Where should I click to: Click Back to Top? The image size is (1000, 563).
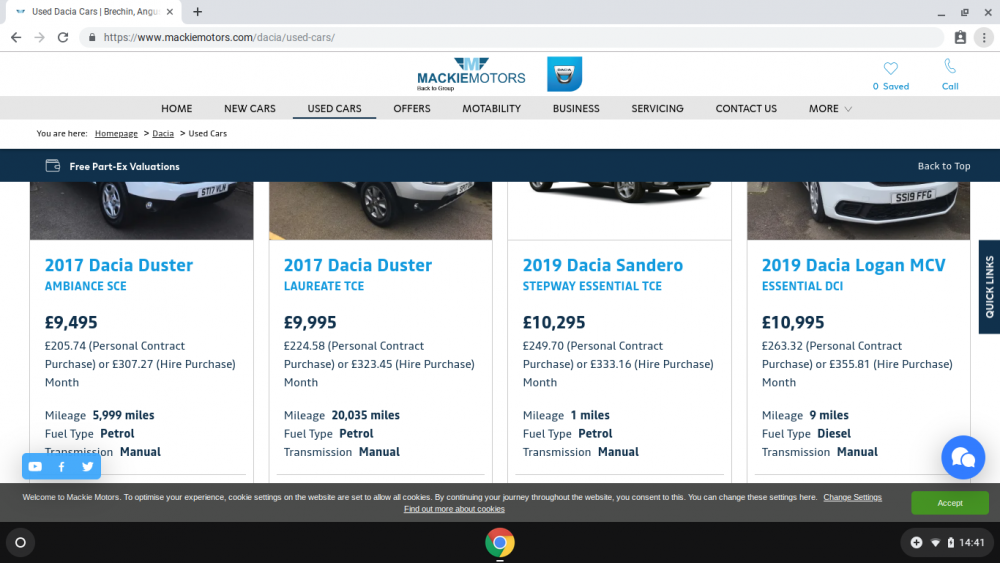pos(944,166)
